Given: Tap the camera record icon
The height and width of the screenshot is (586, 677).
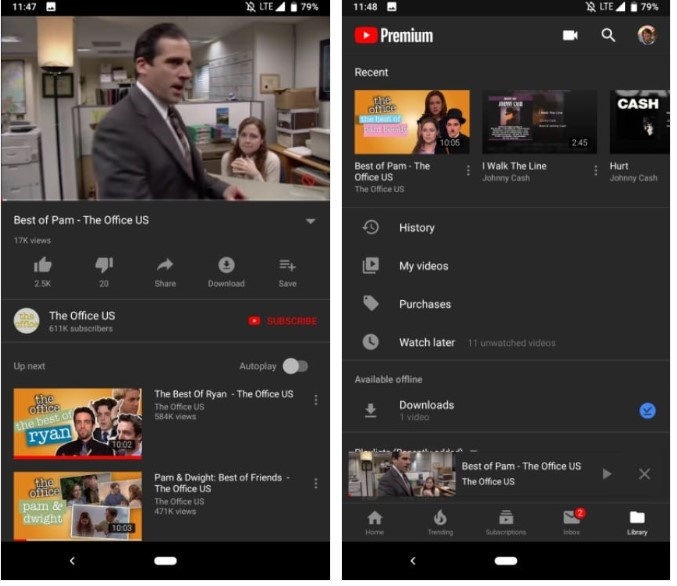Looking at the screenshot, I should tap(570, 35).
